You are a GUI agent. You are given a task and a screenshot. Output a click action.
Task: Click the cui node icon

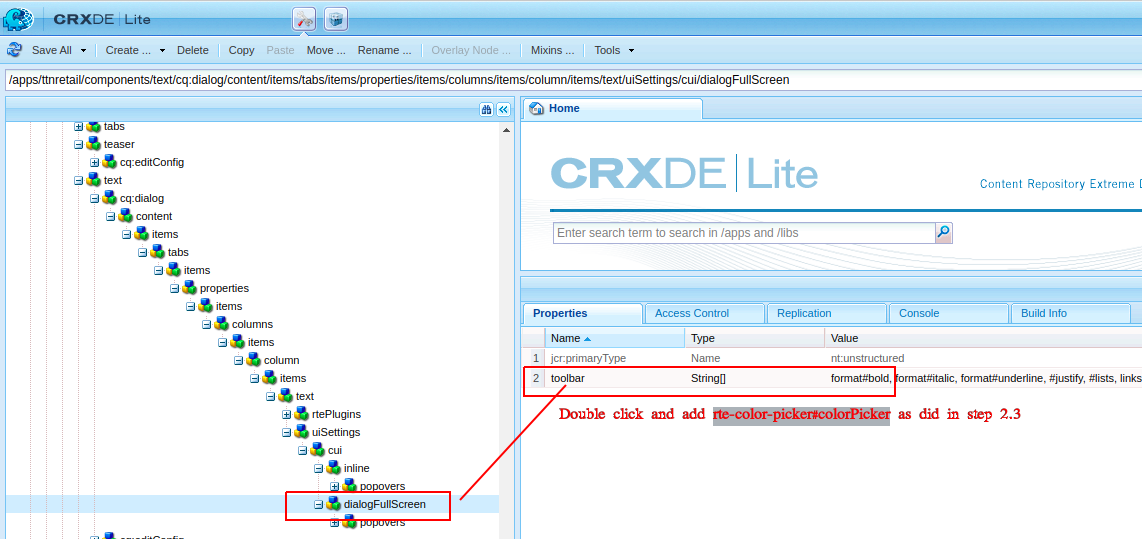tap(318, 450)
